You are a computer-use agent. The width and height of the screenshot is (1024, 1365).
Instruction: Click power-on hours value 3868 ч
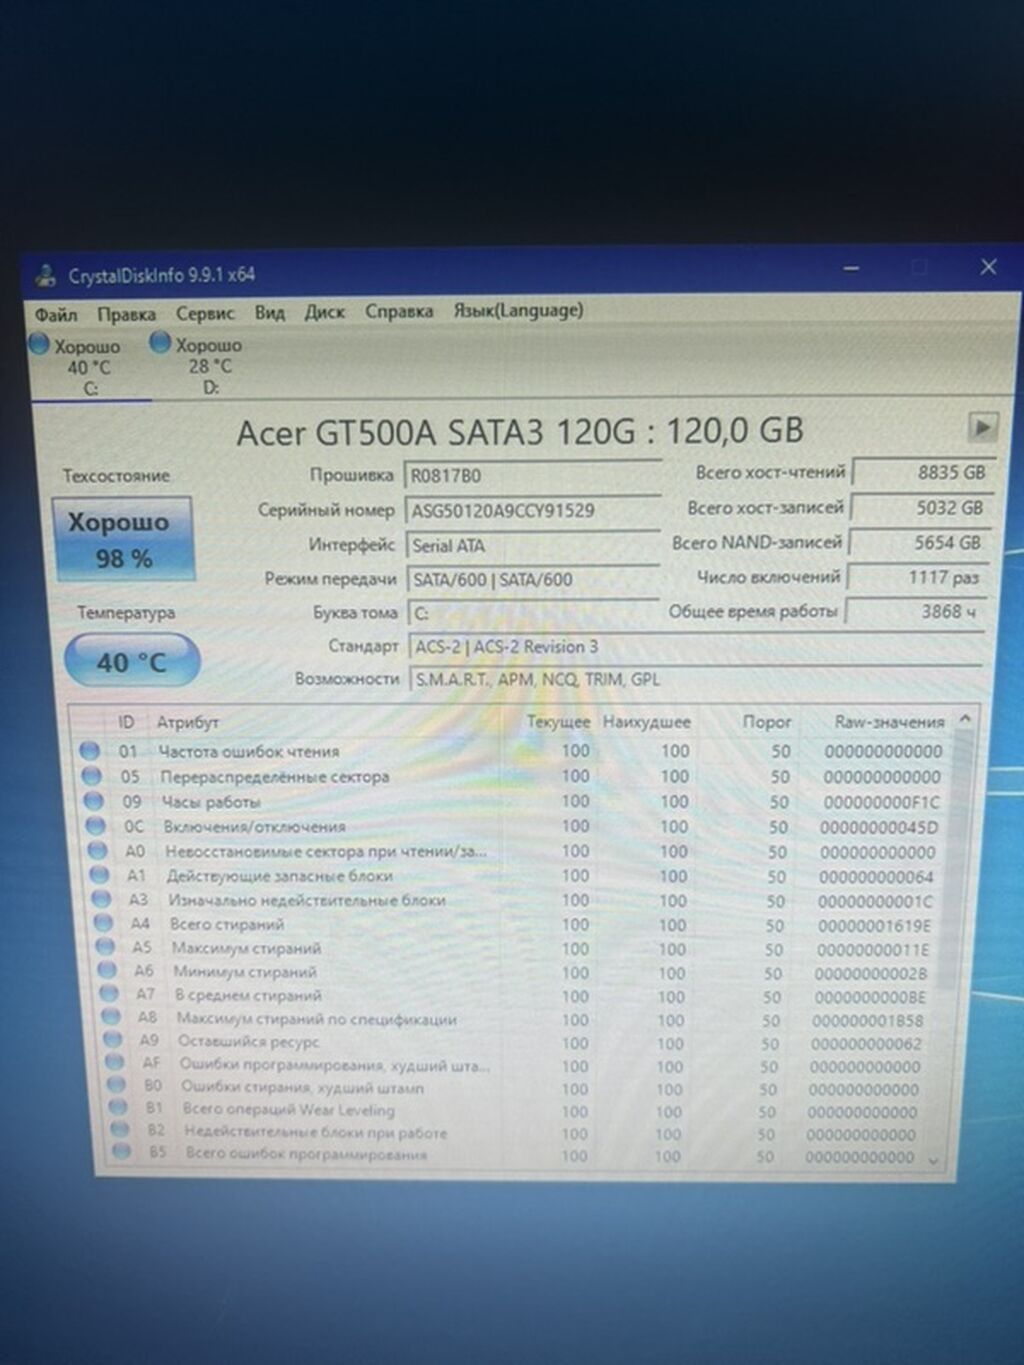[914, 611]
